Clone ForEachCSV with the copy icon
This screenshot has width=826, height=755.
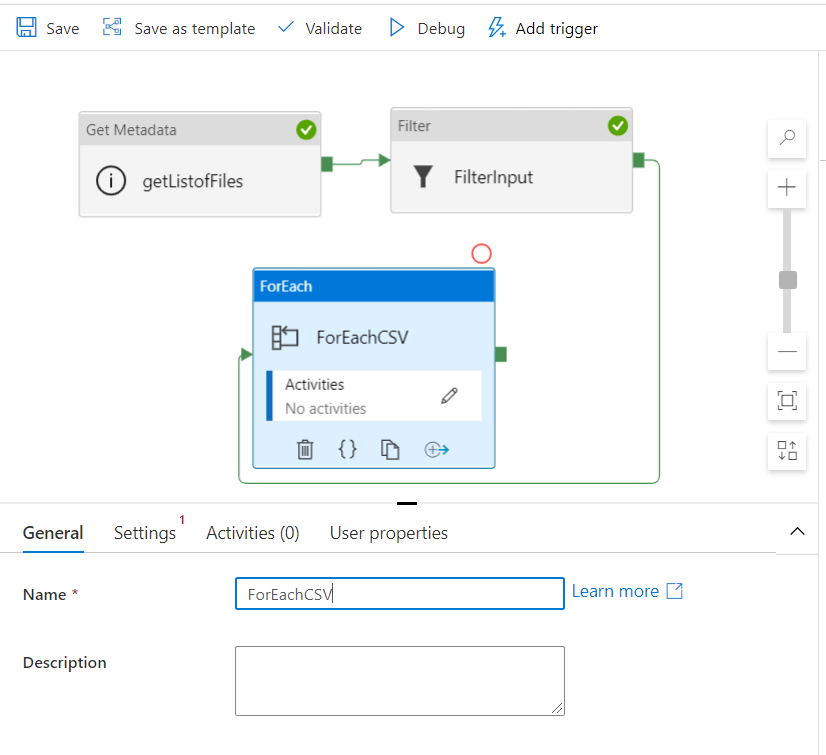[391, 449]
